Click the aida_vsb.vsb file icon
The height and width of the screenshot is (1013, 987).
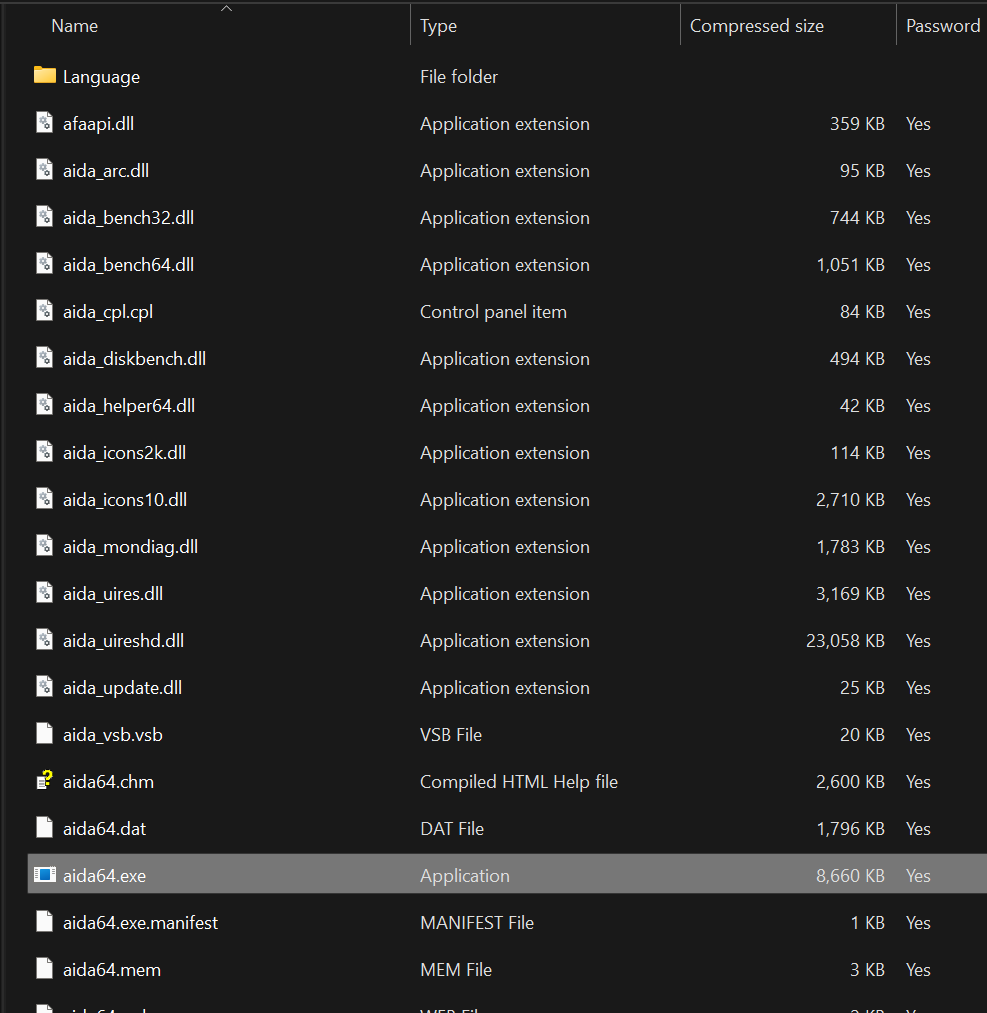click(x=45, y=734)
